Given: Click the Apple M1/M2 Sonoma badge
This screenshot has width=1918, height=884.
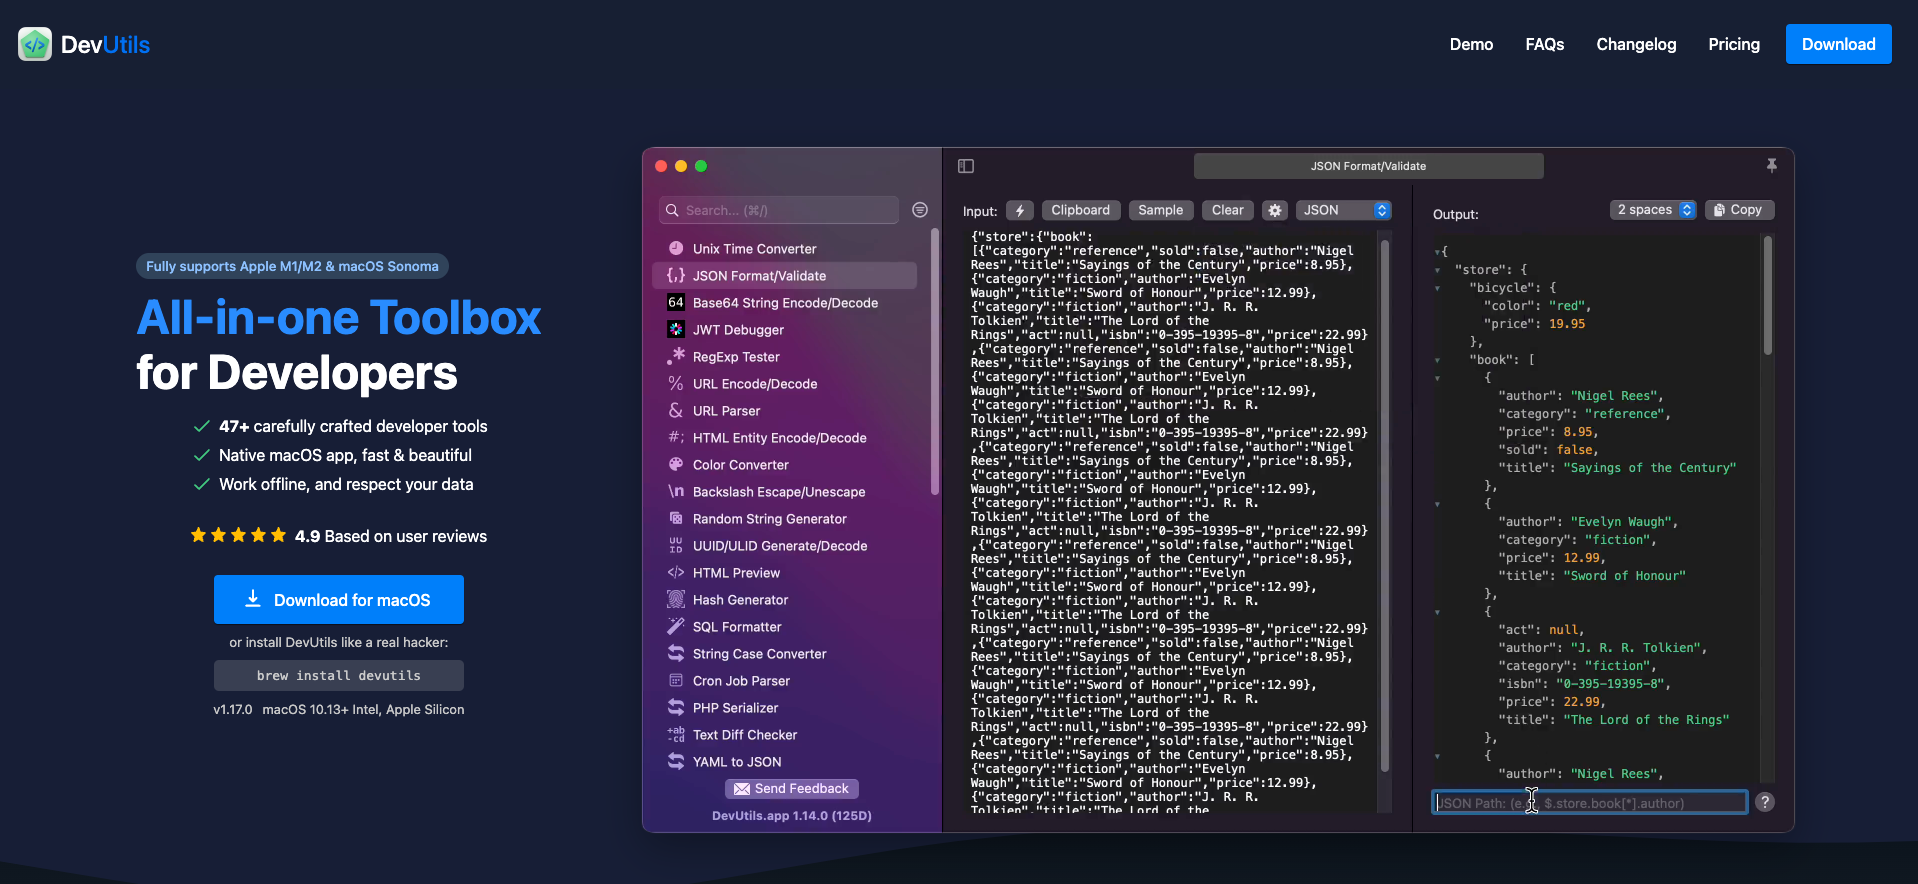Looking at the screenshot, I should point(292,266).
